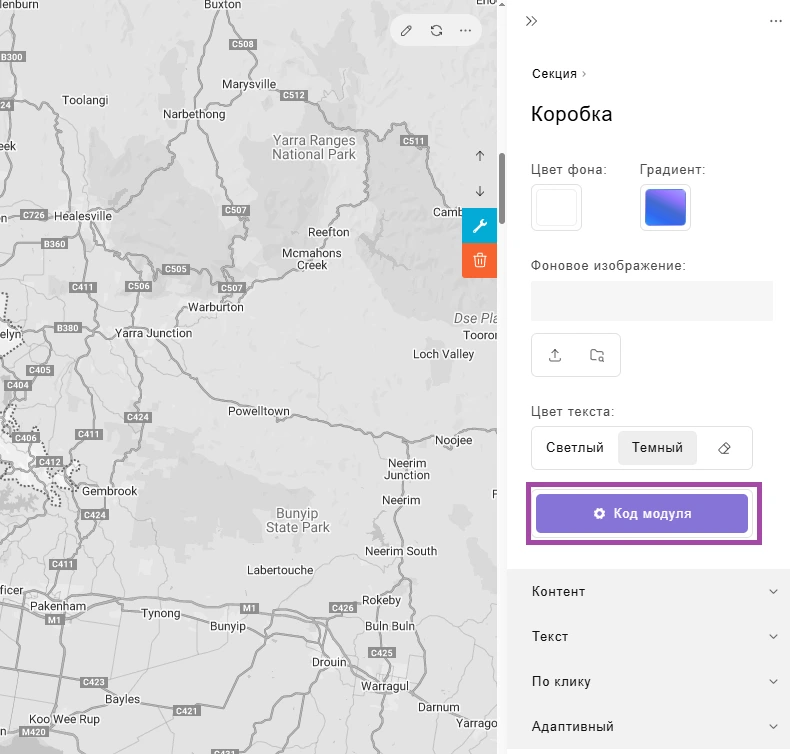Click the Narbethong label on map
Screen dimensions: 790x754
pos(194,114)
